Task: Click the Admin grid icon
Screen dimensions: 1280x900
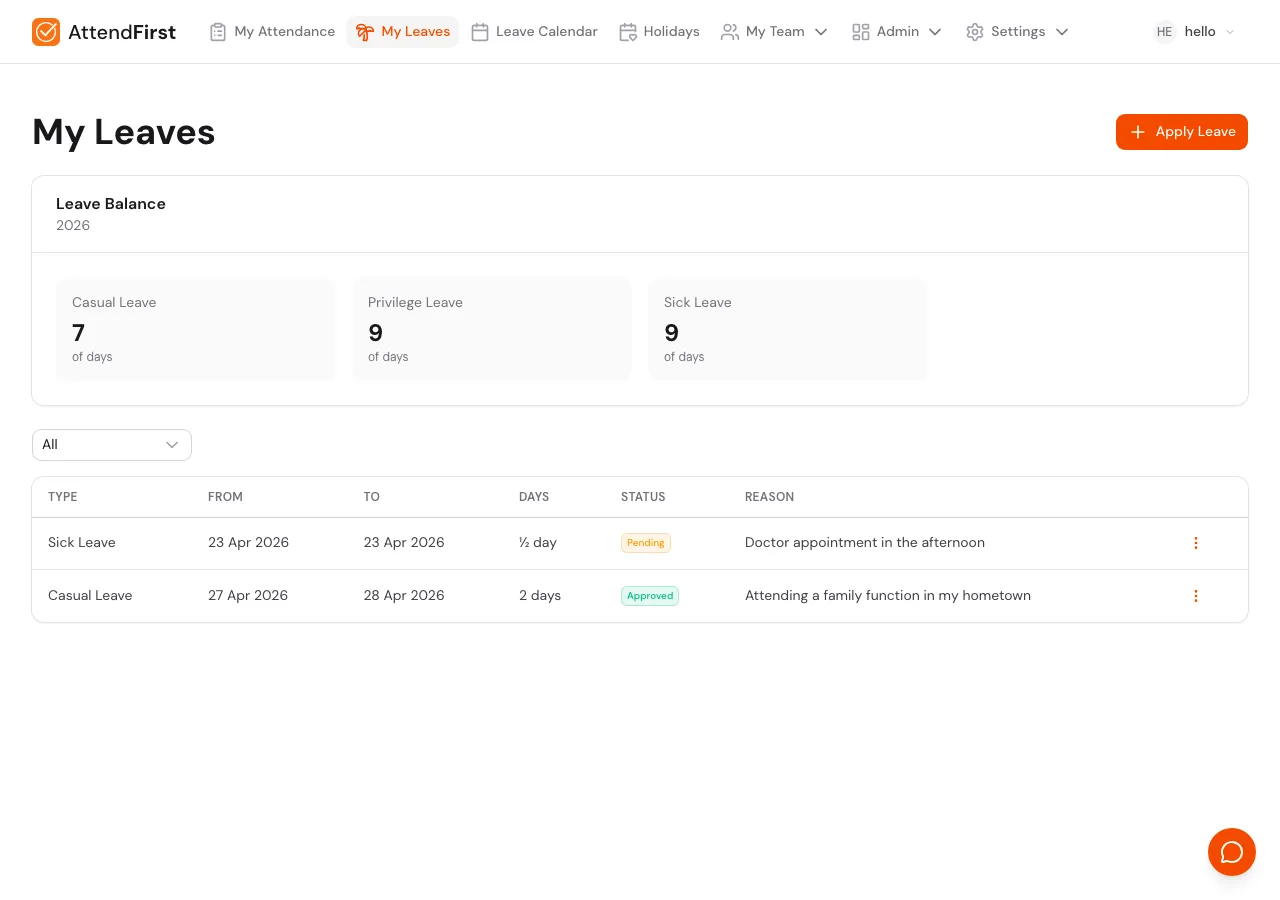Action: coord(861,31)
